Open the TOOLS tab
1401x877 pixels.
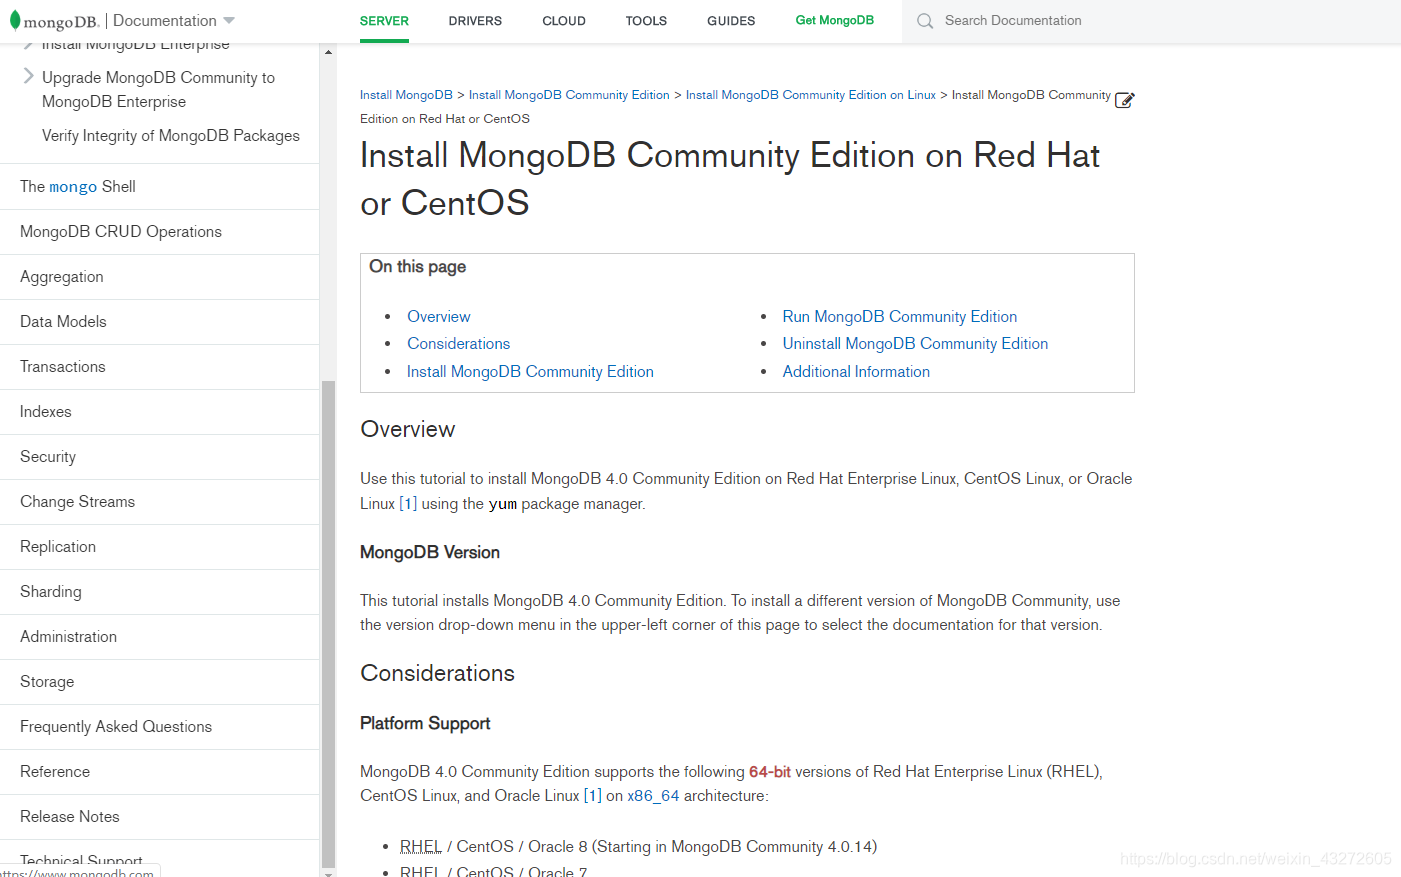(646, 21)
